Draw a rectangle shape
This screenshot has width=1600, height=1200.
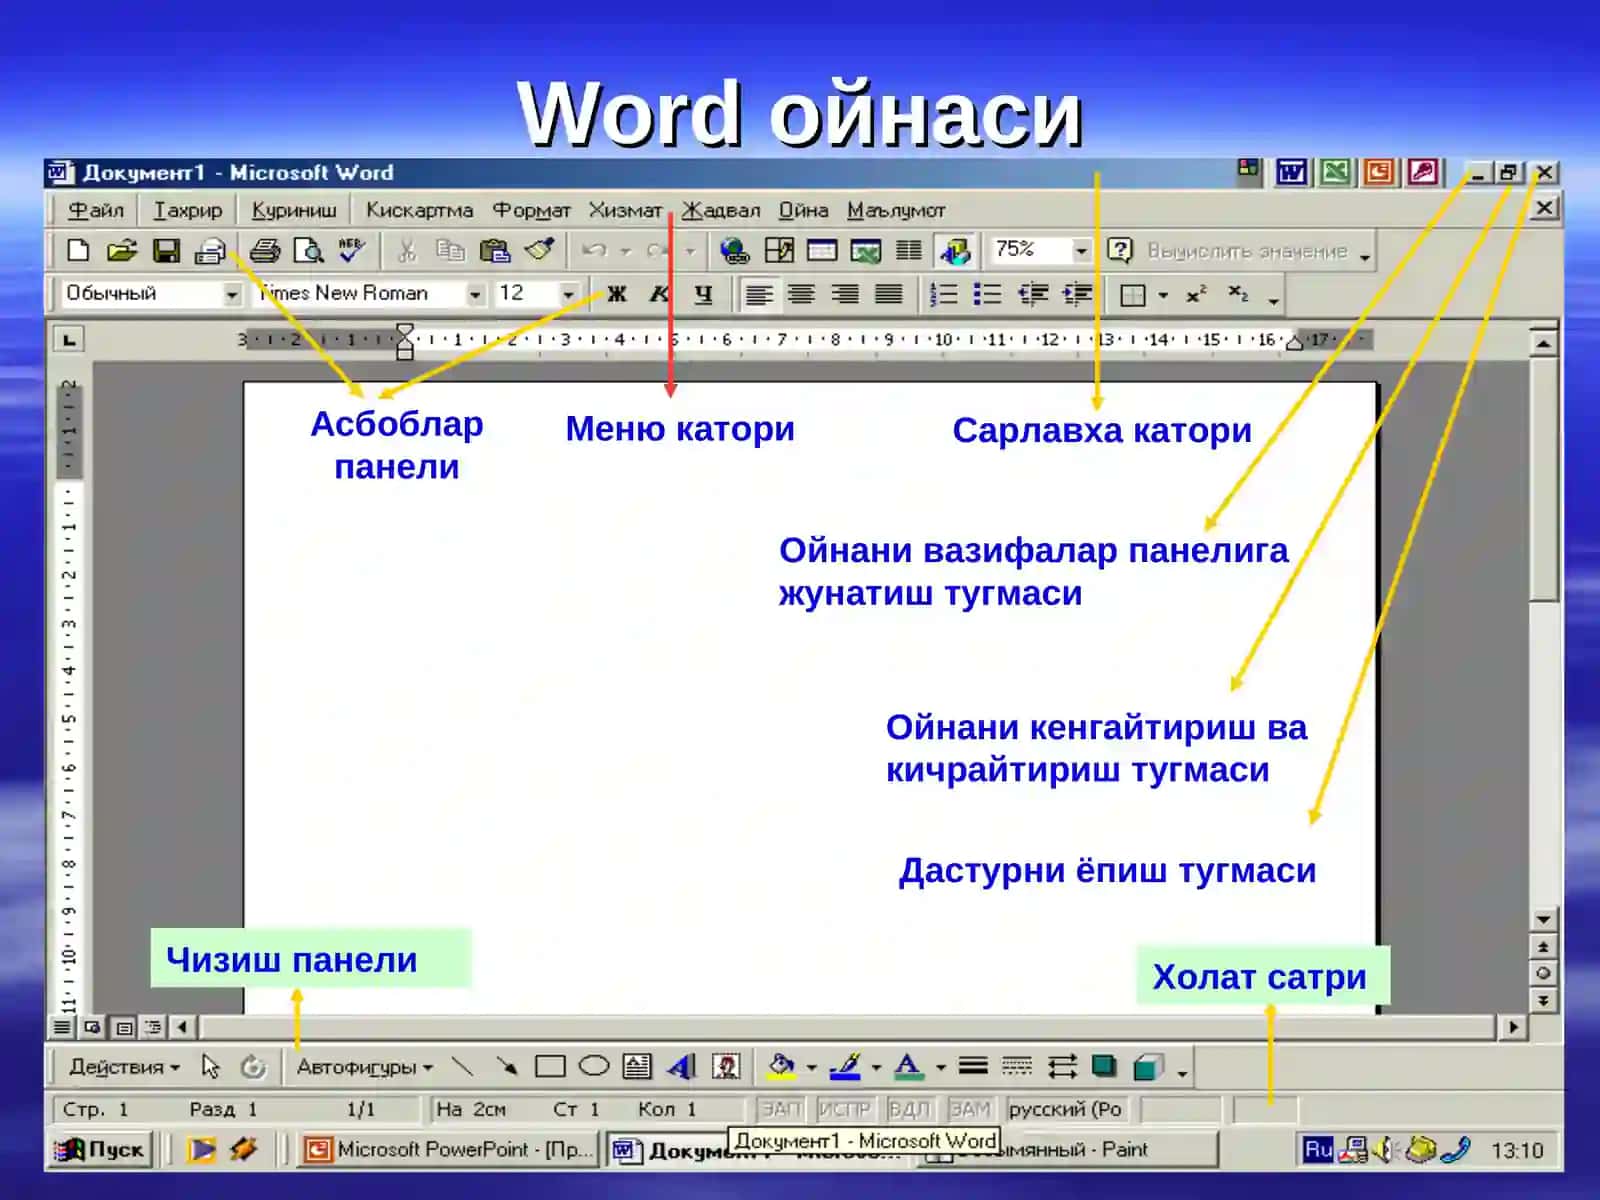click(550, 1067)
